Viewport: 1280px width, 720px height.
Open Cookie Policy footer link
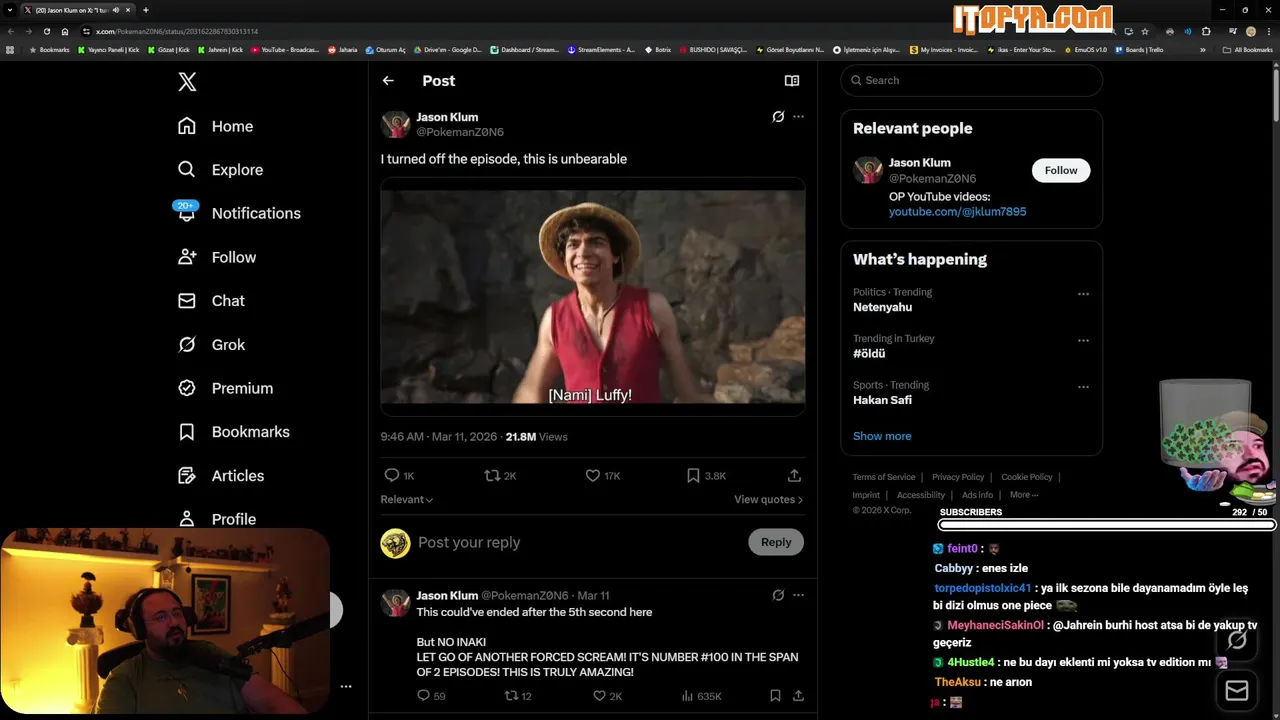(1027, 477)
